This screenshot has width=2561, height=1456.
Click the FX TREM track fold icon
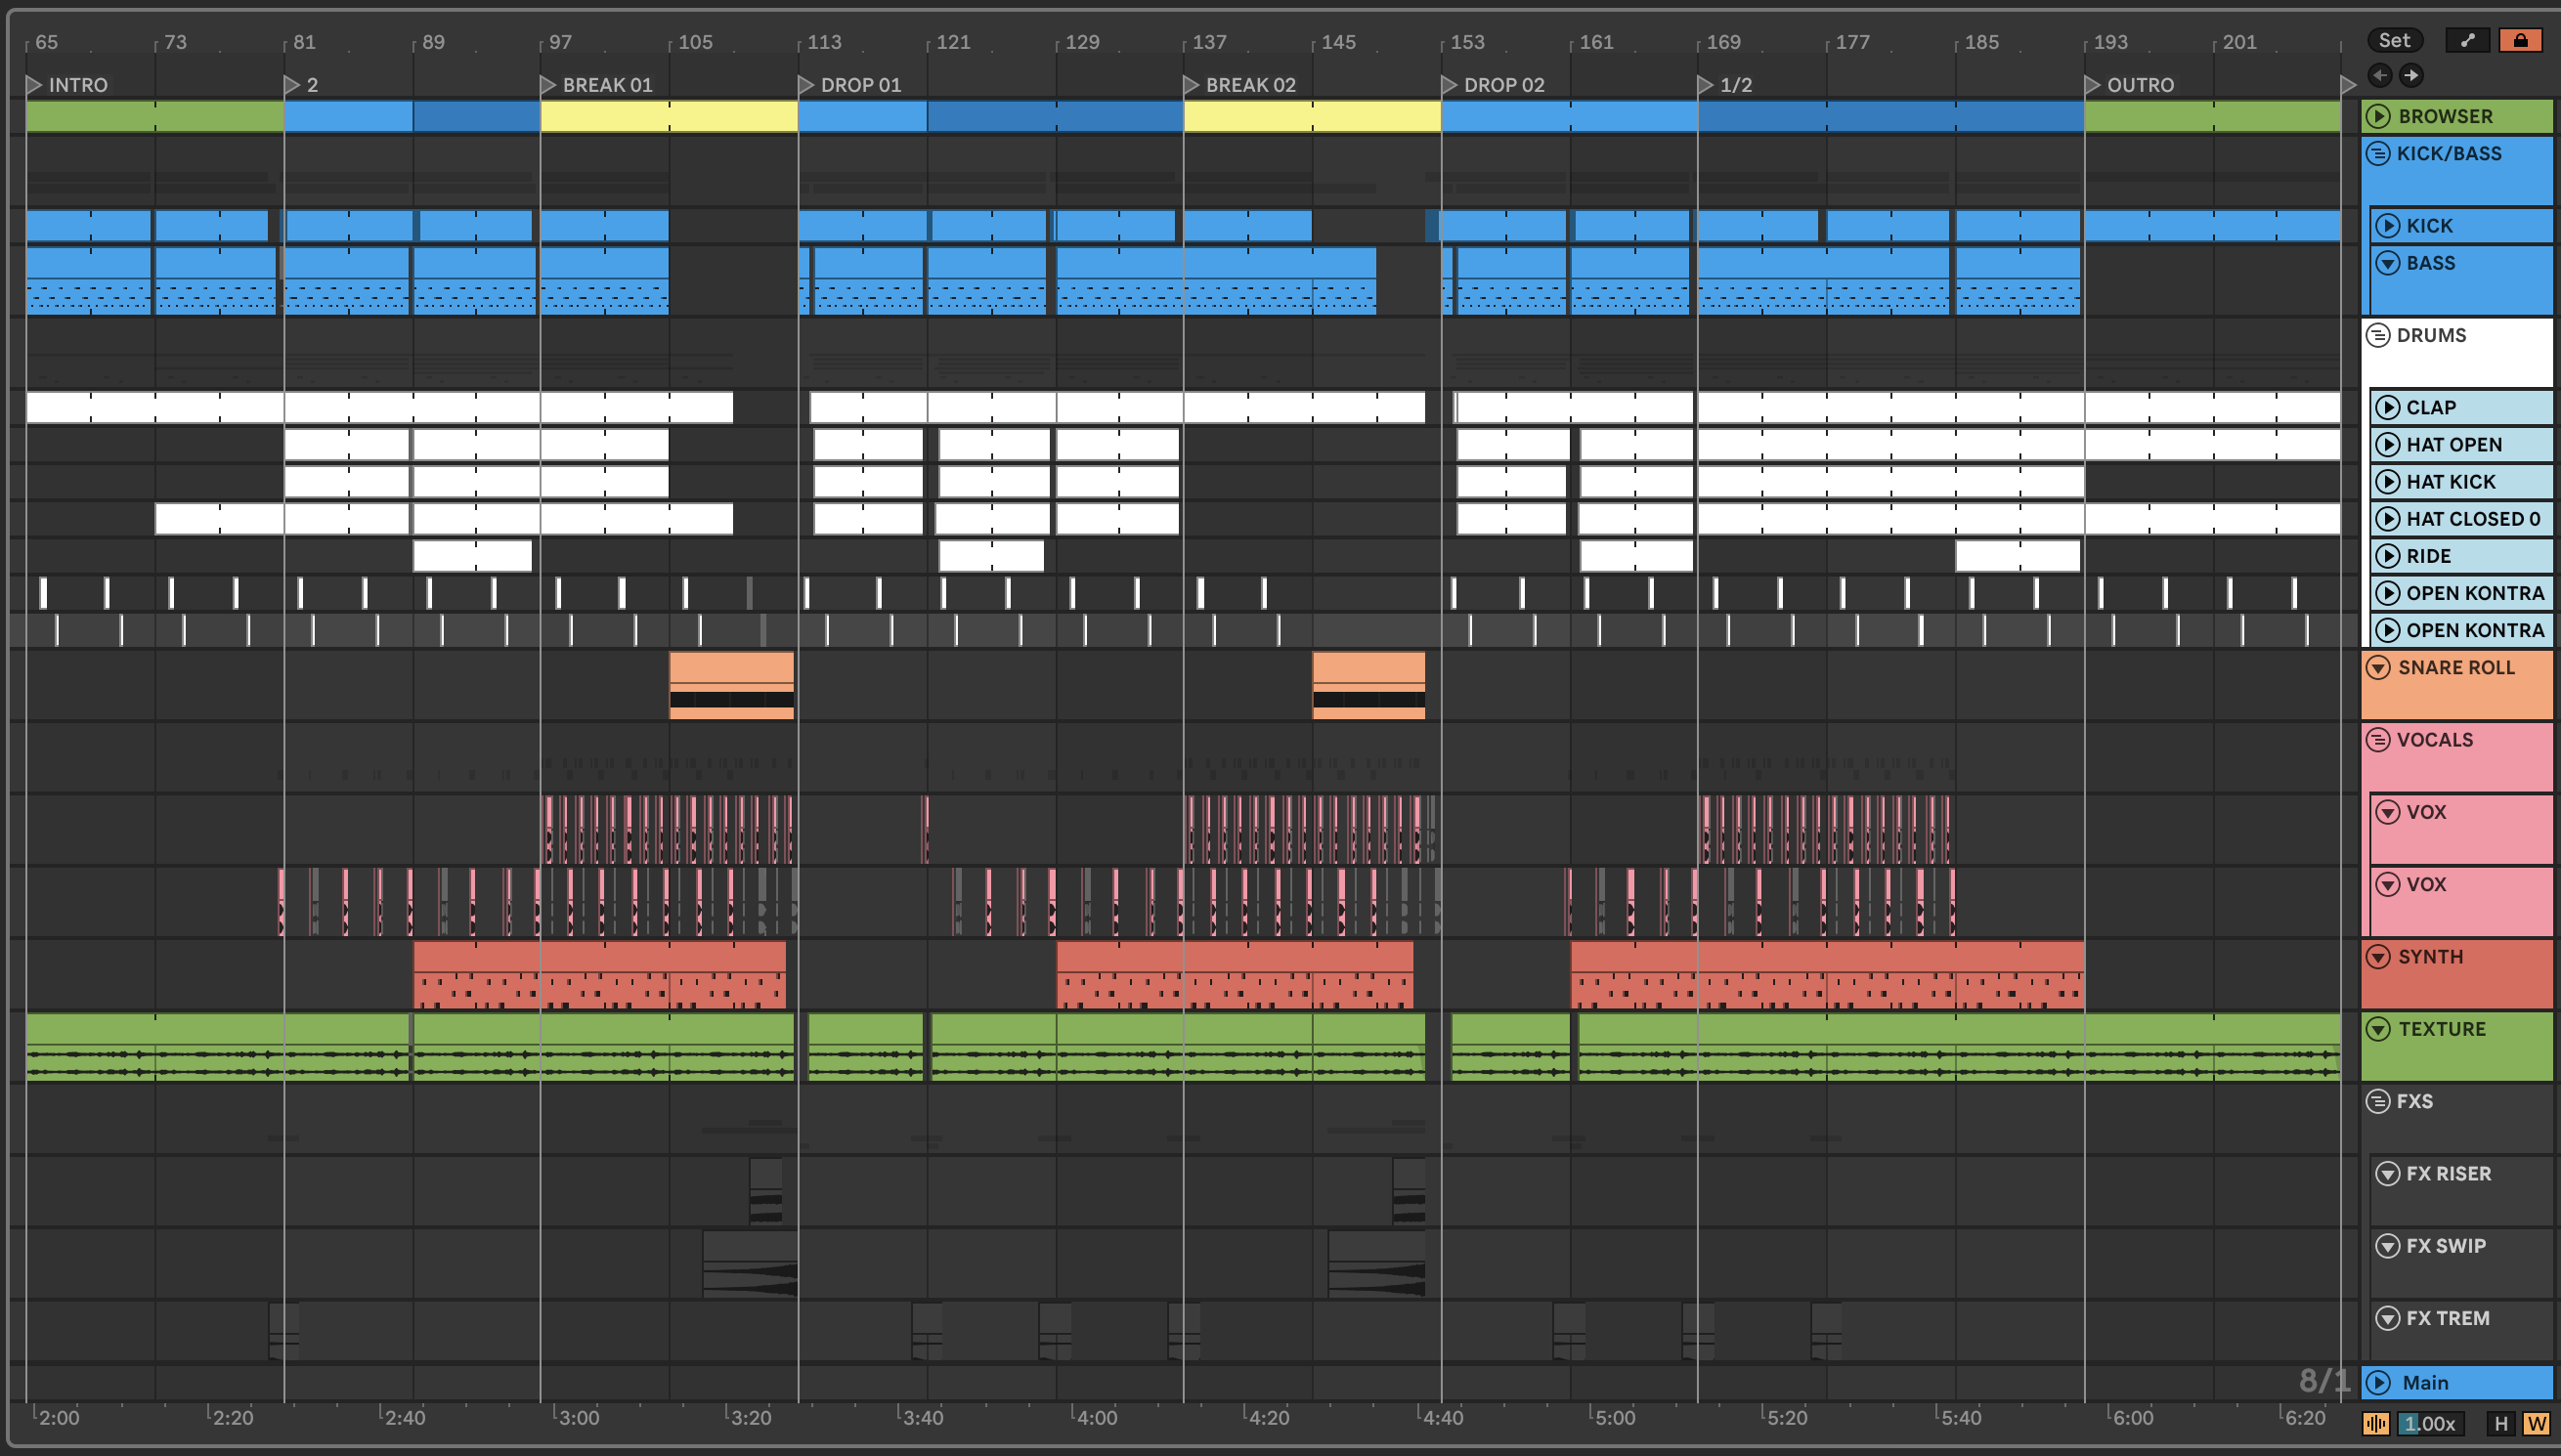coord(2388,1318)
